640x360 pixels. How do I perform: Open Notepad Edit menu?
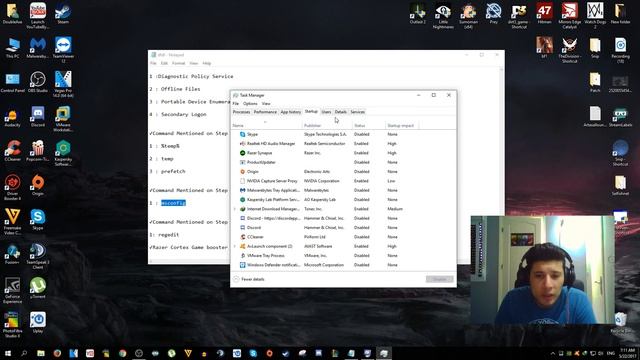[164, 63]
